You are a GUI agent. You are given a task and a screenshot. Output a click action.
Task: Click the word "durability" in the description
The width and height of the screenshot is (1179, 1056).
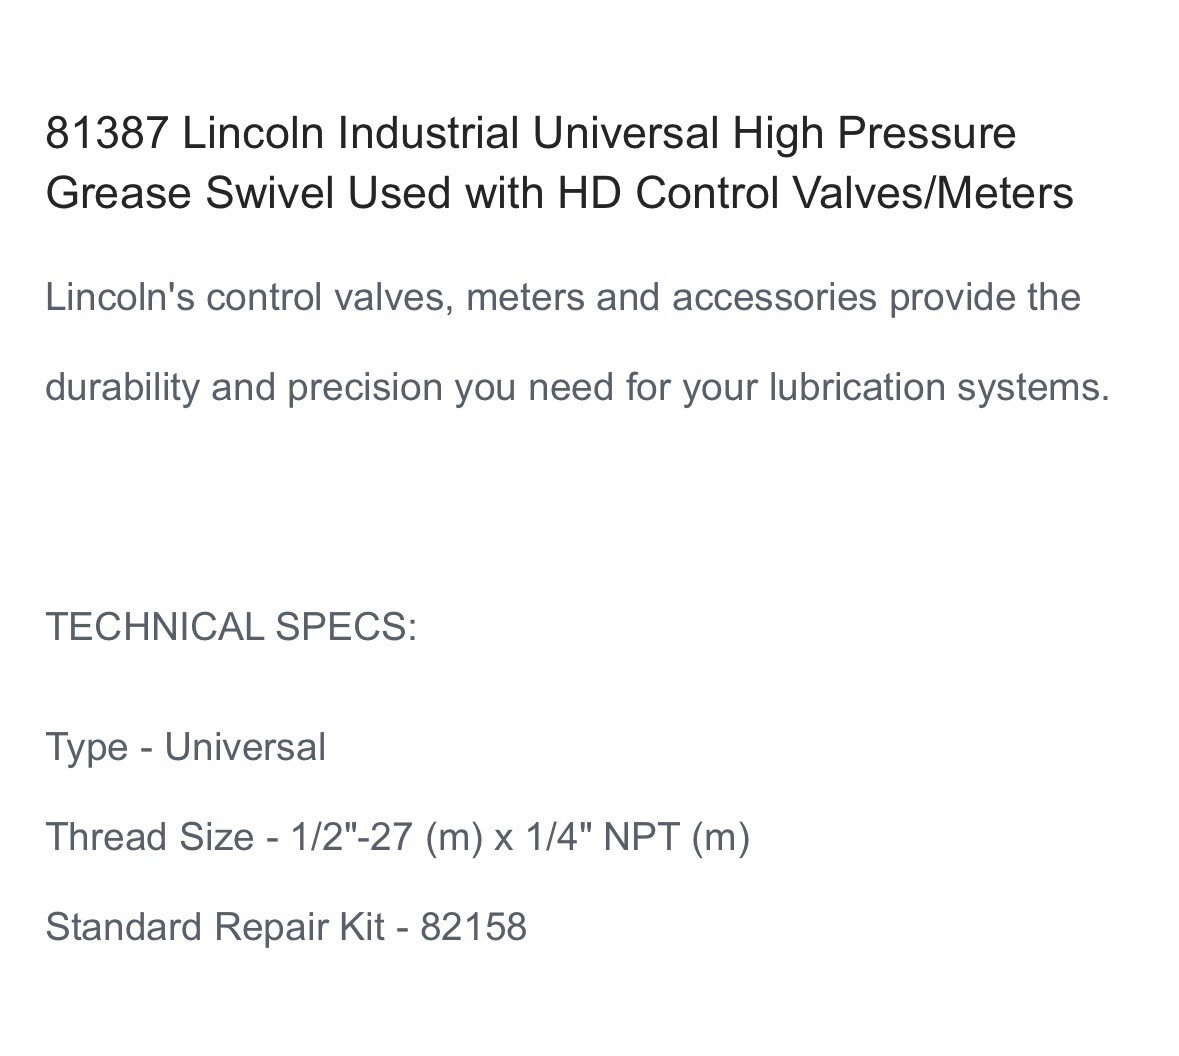[x=122, y=387]
